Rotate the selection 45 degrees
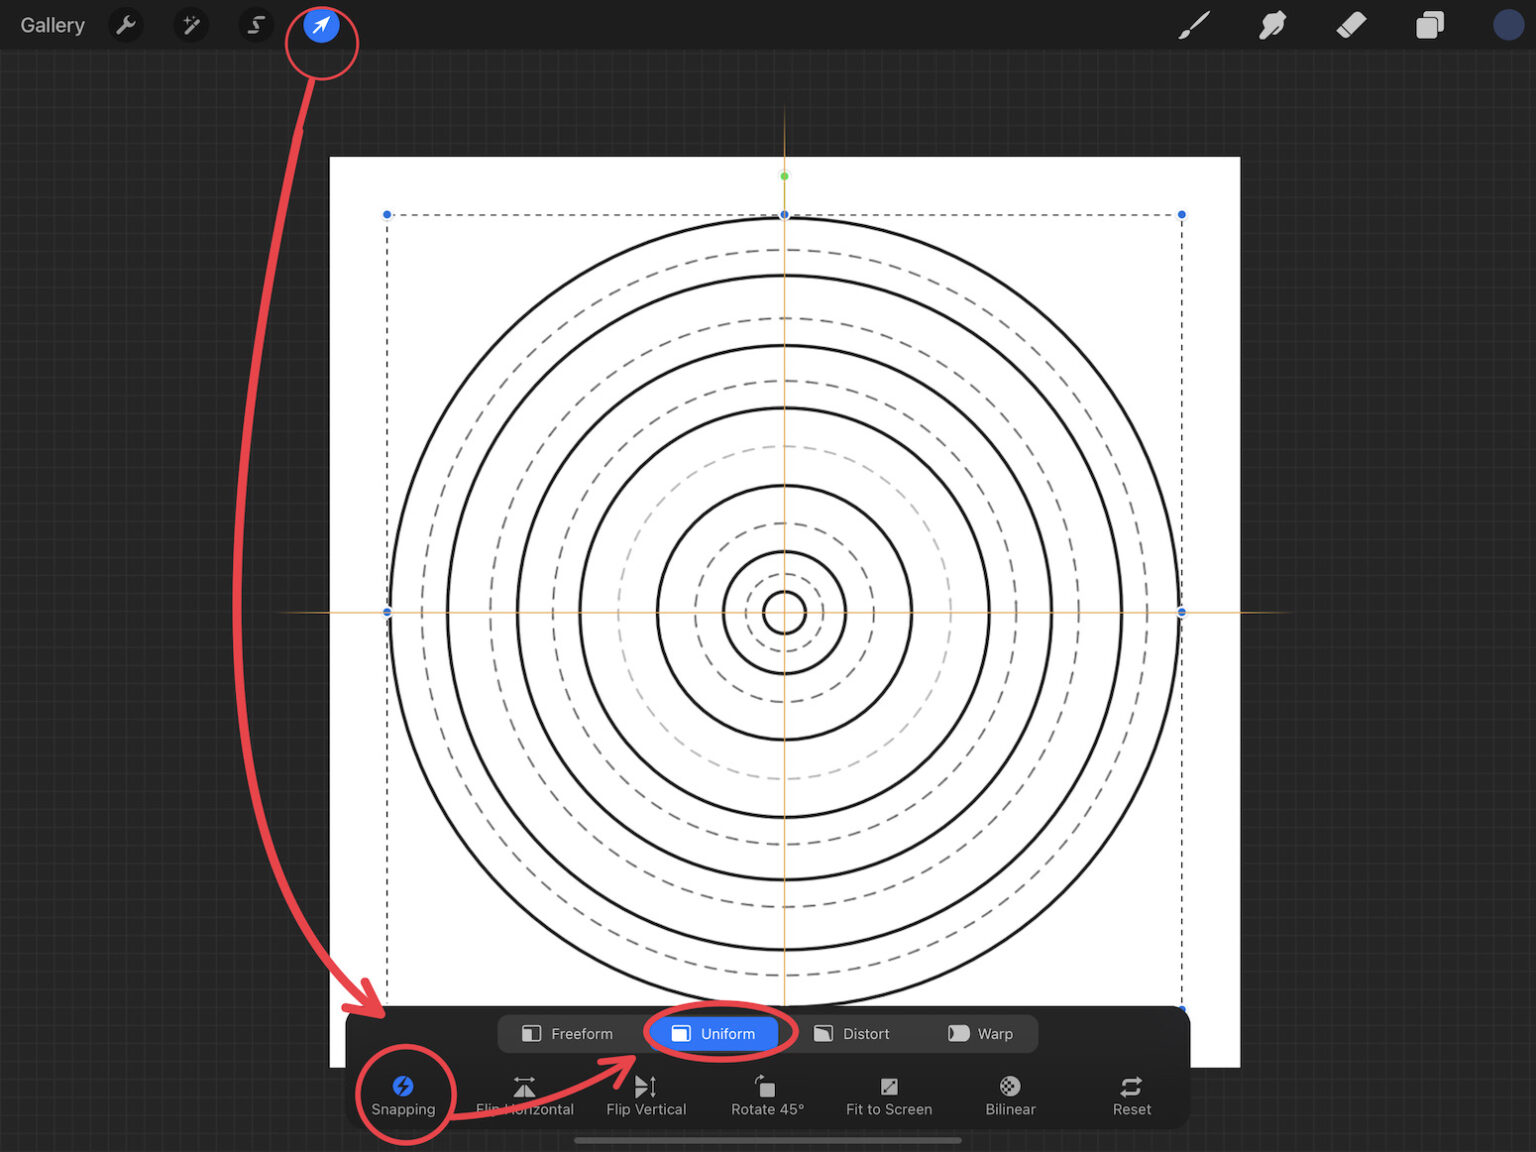 pos(766,1095)
